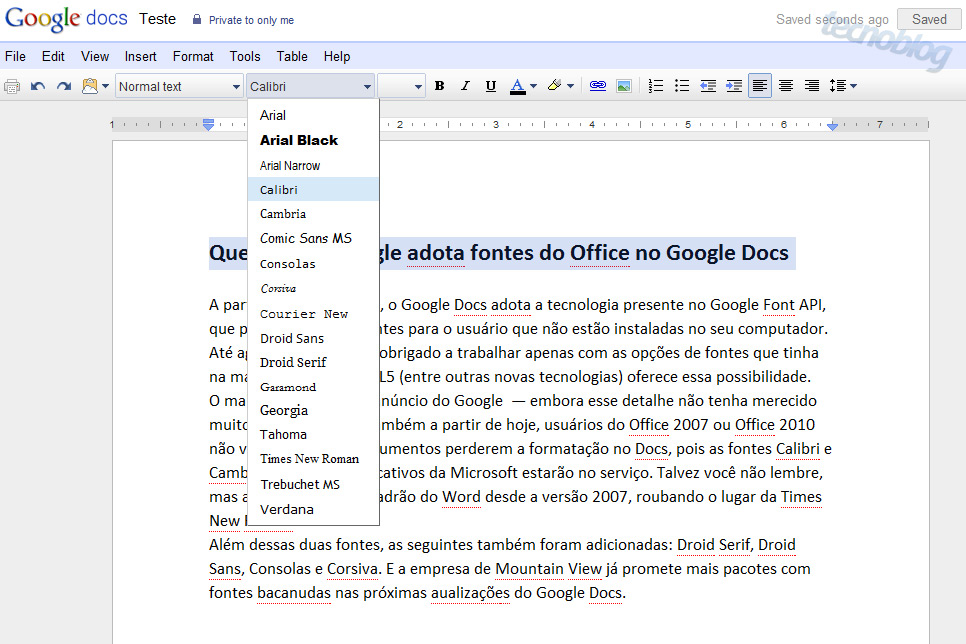This screenshot has width=966, height=644.
Task: Toggle left text alignment
Action: [x=760, y=86]
